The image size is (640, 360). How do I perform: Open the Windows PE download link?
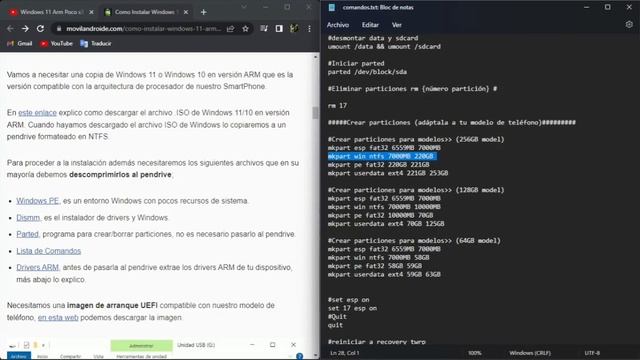pyautogui.click(x=38, y=201)
